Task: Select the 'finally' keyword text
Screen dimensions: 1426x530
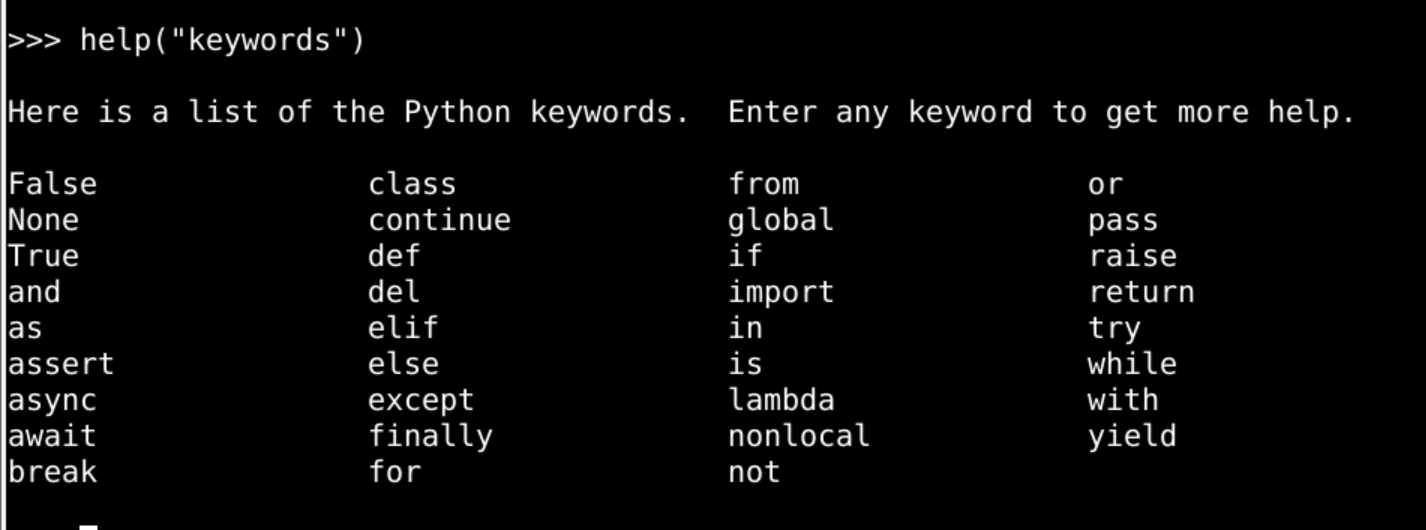Action: pos(430,437)
